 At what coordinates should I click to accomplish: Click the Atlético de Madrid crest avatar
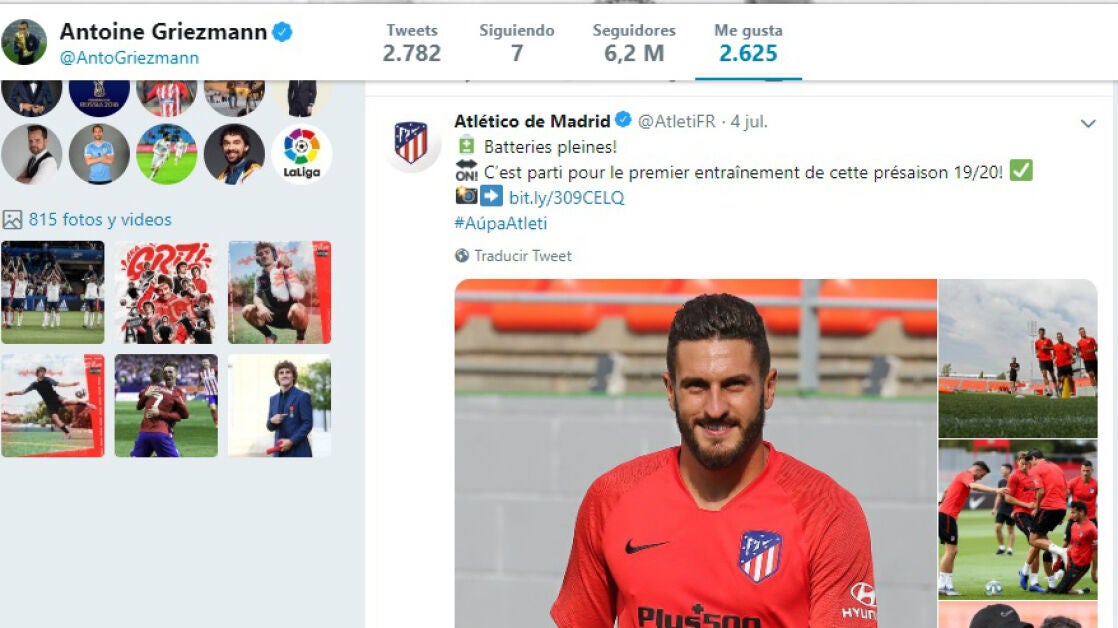(x=411, y=143)
